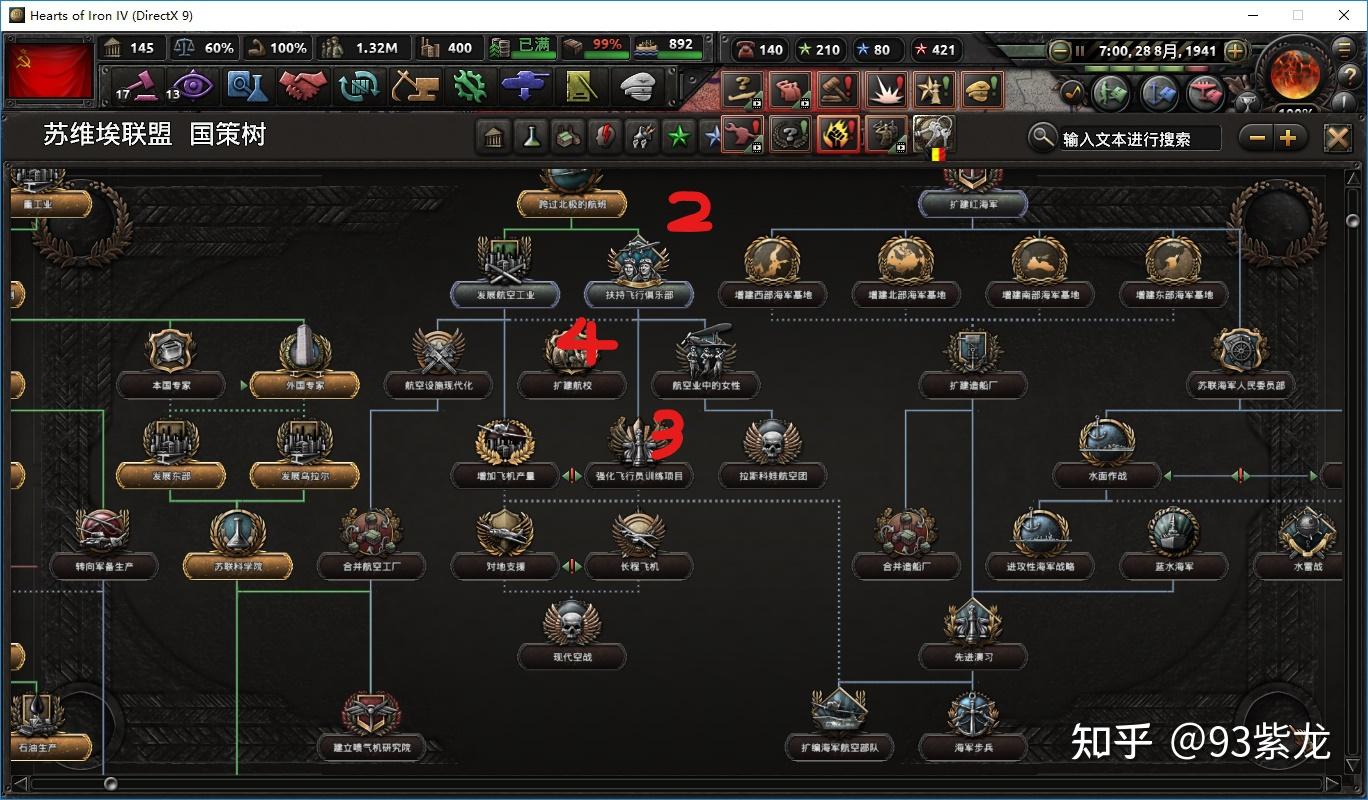Click the keys alert with Belgian flag
Screen dimensions: 1368x800
coord(934,134)
